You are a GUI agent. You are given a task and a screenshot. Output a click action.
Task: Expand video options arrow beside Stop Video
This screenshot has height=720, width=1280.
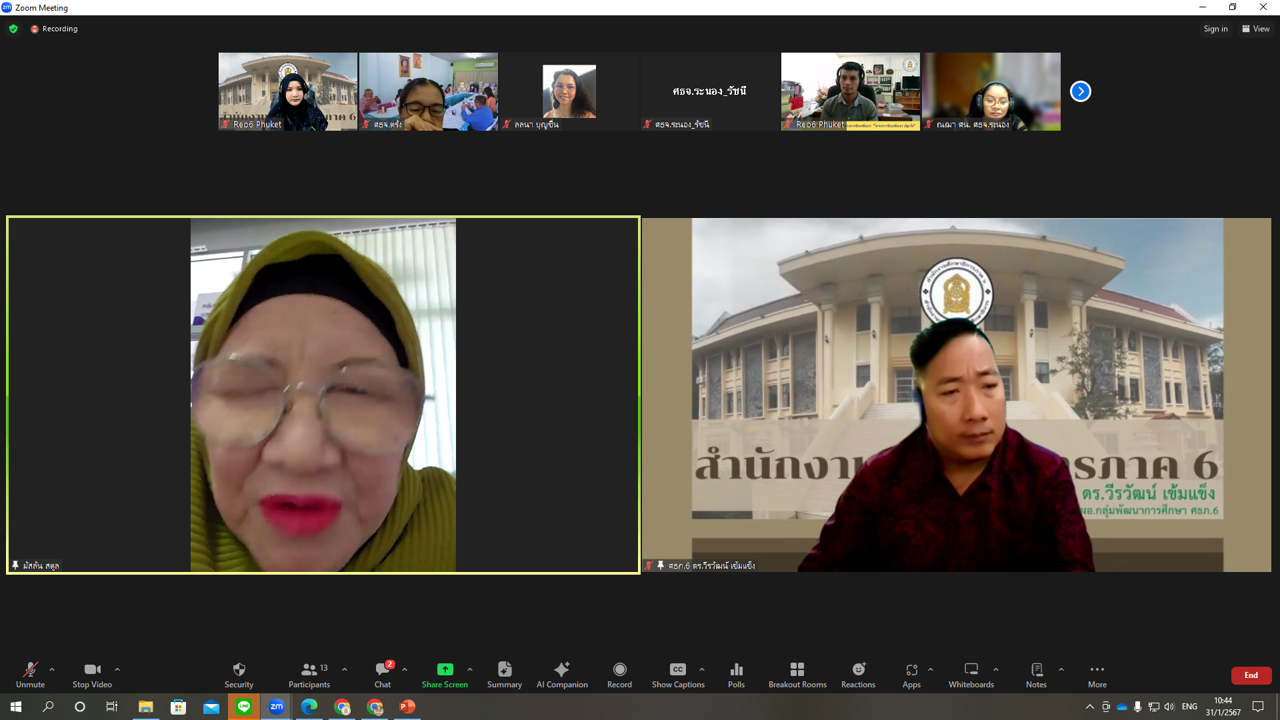coord(117,670)
